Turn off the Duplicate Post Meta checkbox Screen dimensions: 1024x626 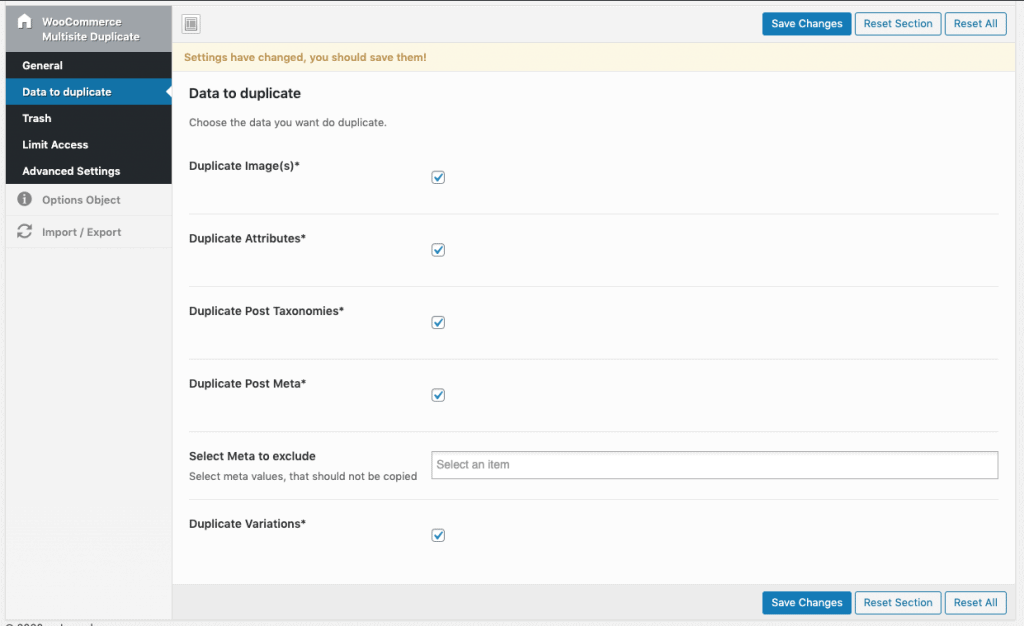438,395
